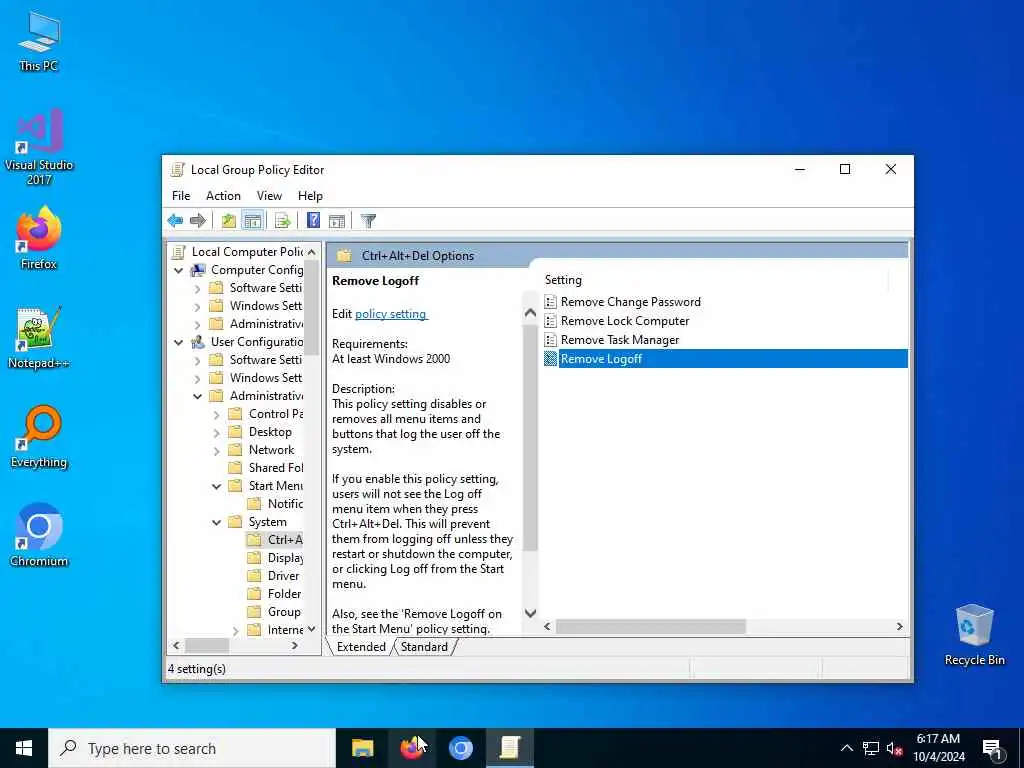Click the Forward arrow toolbar icon
Screen dimensions: 1024x768
point(197,221)
